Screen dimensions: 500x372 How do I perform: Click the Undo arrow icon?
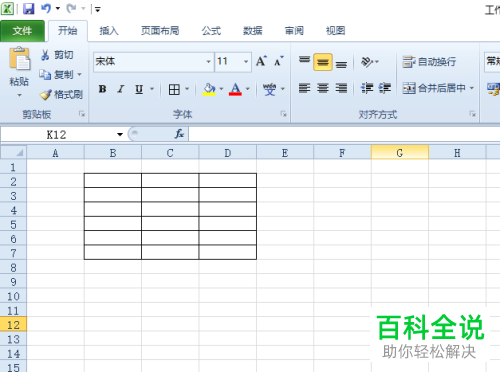coord(46,9)
